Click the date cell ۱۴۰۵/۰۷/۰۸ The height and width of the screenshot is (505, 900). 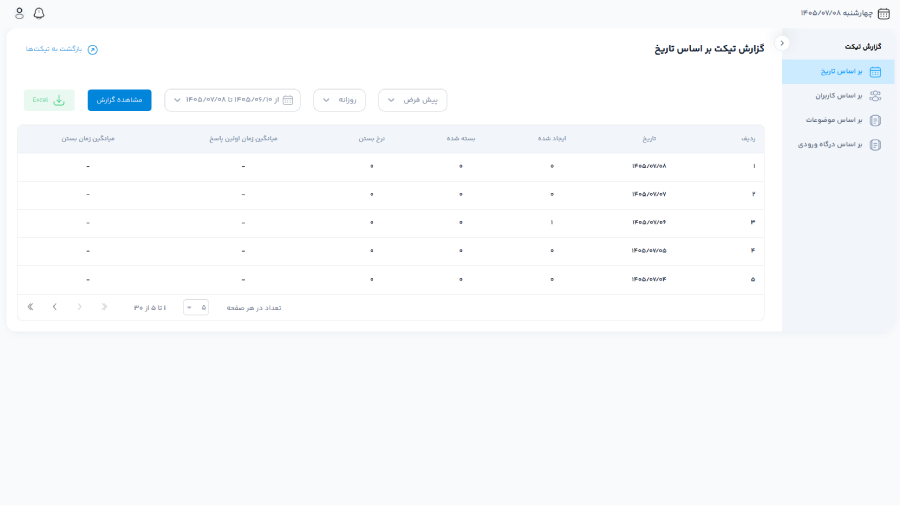(x=649, y=166)
